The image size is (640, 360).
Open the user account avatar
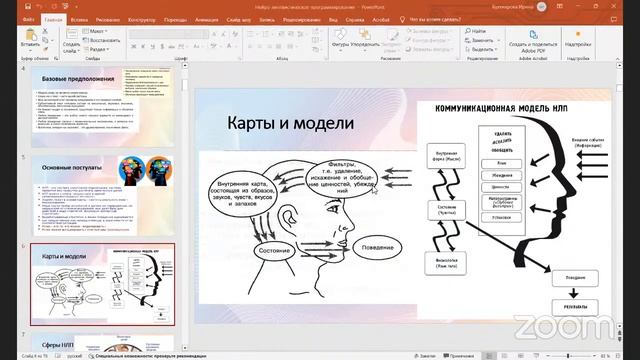(x=542, y=7)
